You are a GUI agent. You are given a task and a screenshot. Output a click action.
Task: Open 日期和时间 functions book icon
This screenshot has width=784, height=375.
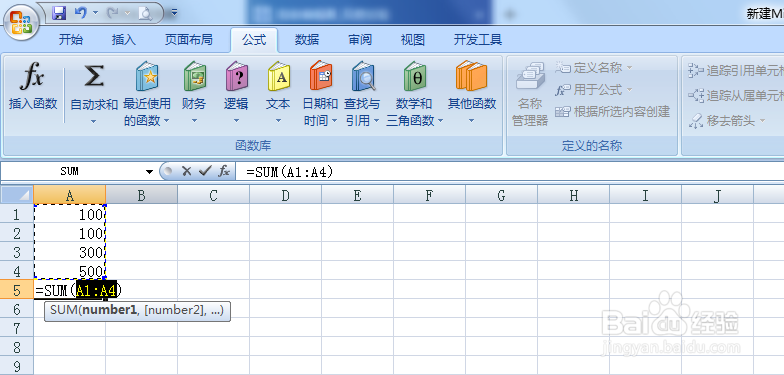click(x=320, y=76)
